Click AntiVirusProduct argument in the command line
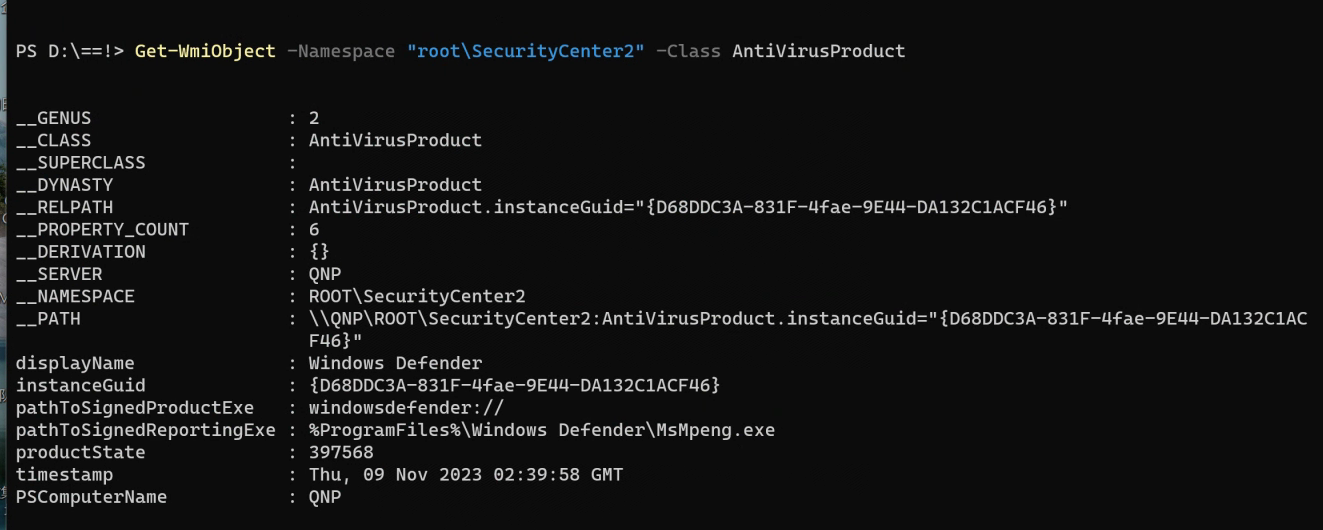This screenshot has width=1323, height=530. click(818, 51)
